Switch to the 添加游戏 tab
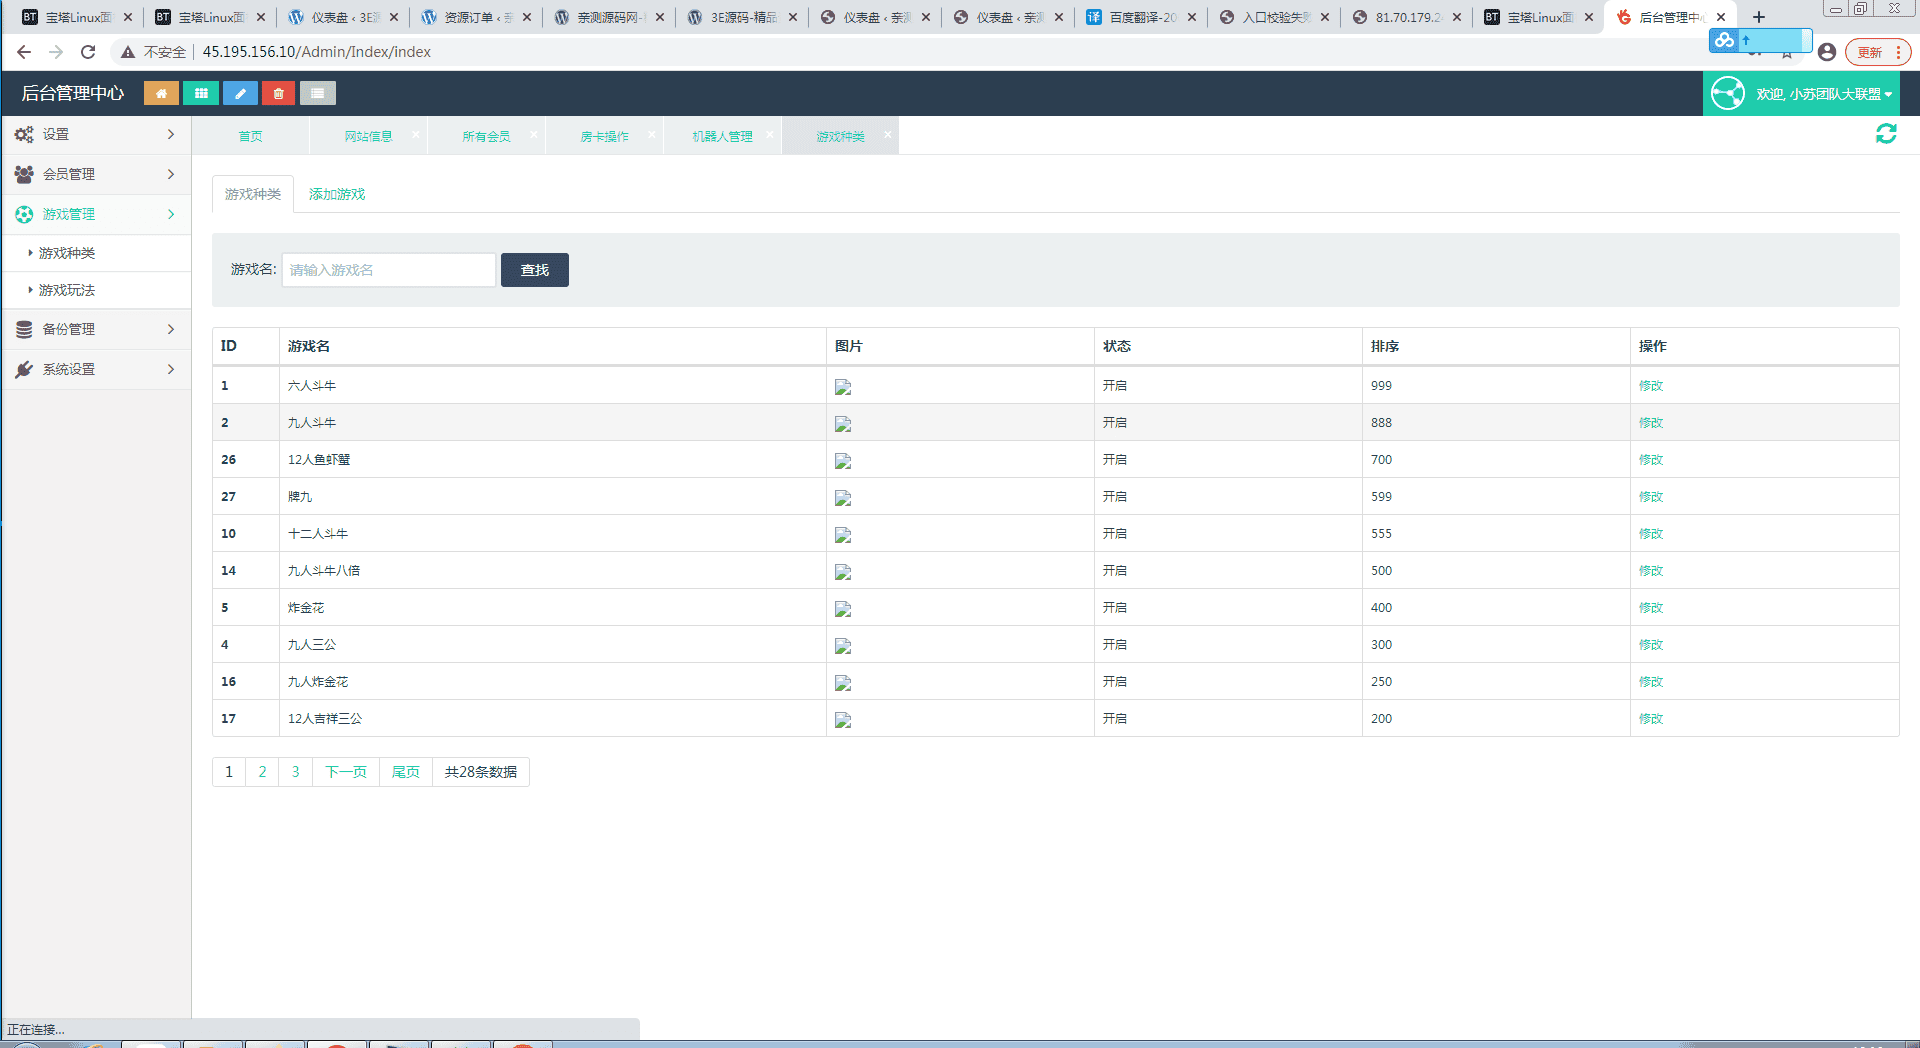Screen dimensions: 1920x1048 (x=337, y=194)
